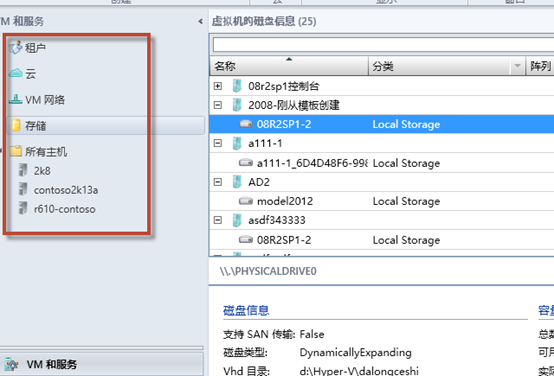Select the model2012 disk row
This screenshot has height=376, width=554.
pos(382,201)
